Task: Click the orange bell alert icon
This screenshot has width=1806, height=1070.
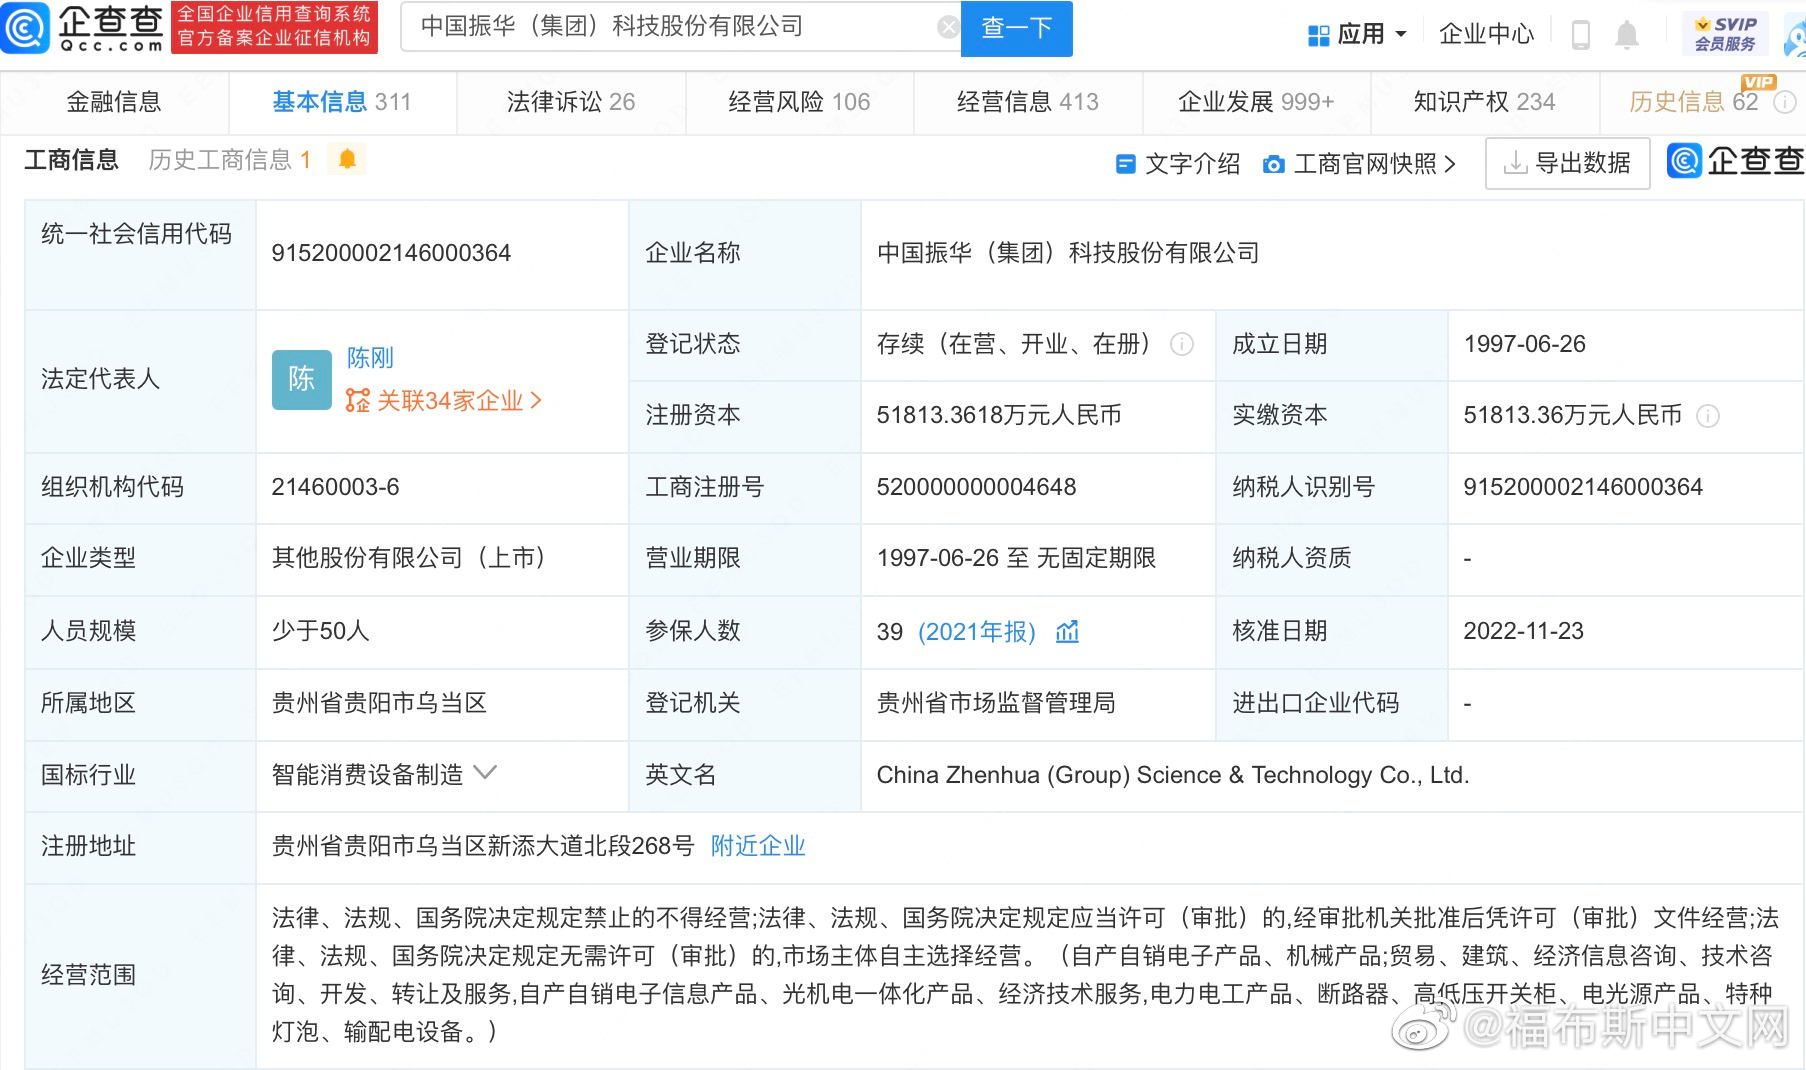Action: click(x=347, y=159)
